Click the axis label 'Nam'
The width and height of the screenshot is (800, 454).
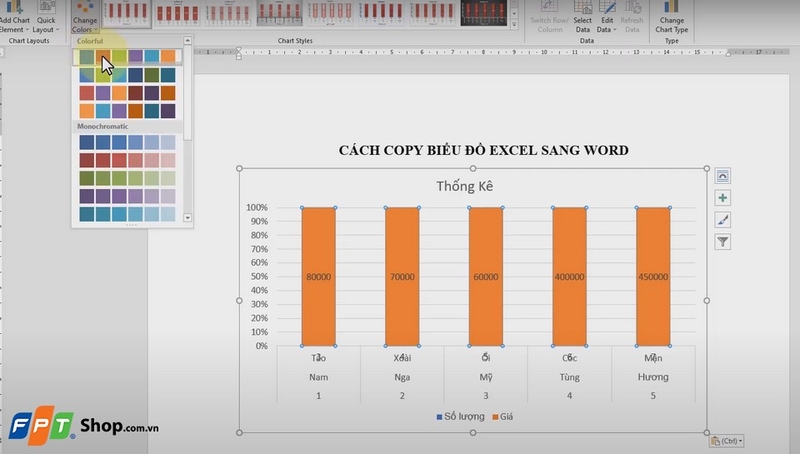point(318,377)
